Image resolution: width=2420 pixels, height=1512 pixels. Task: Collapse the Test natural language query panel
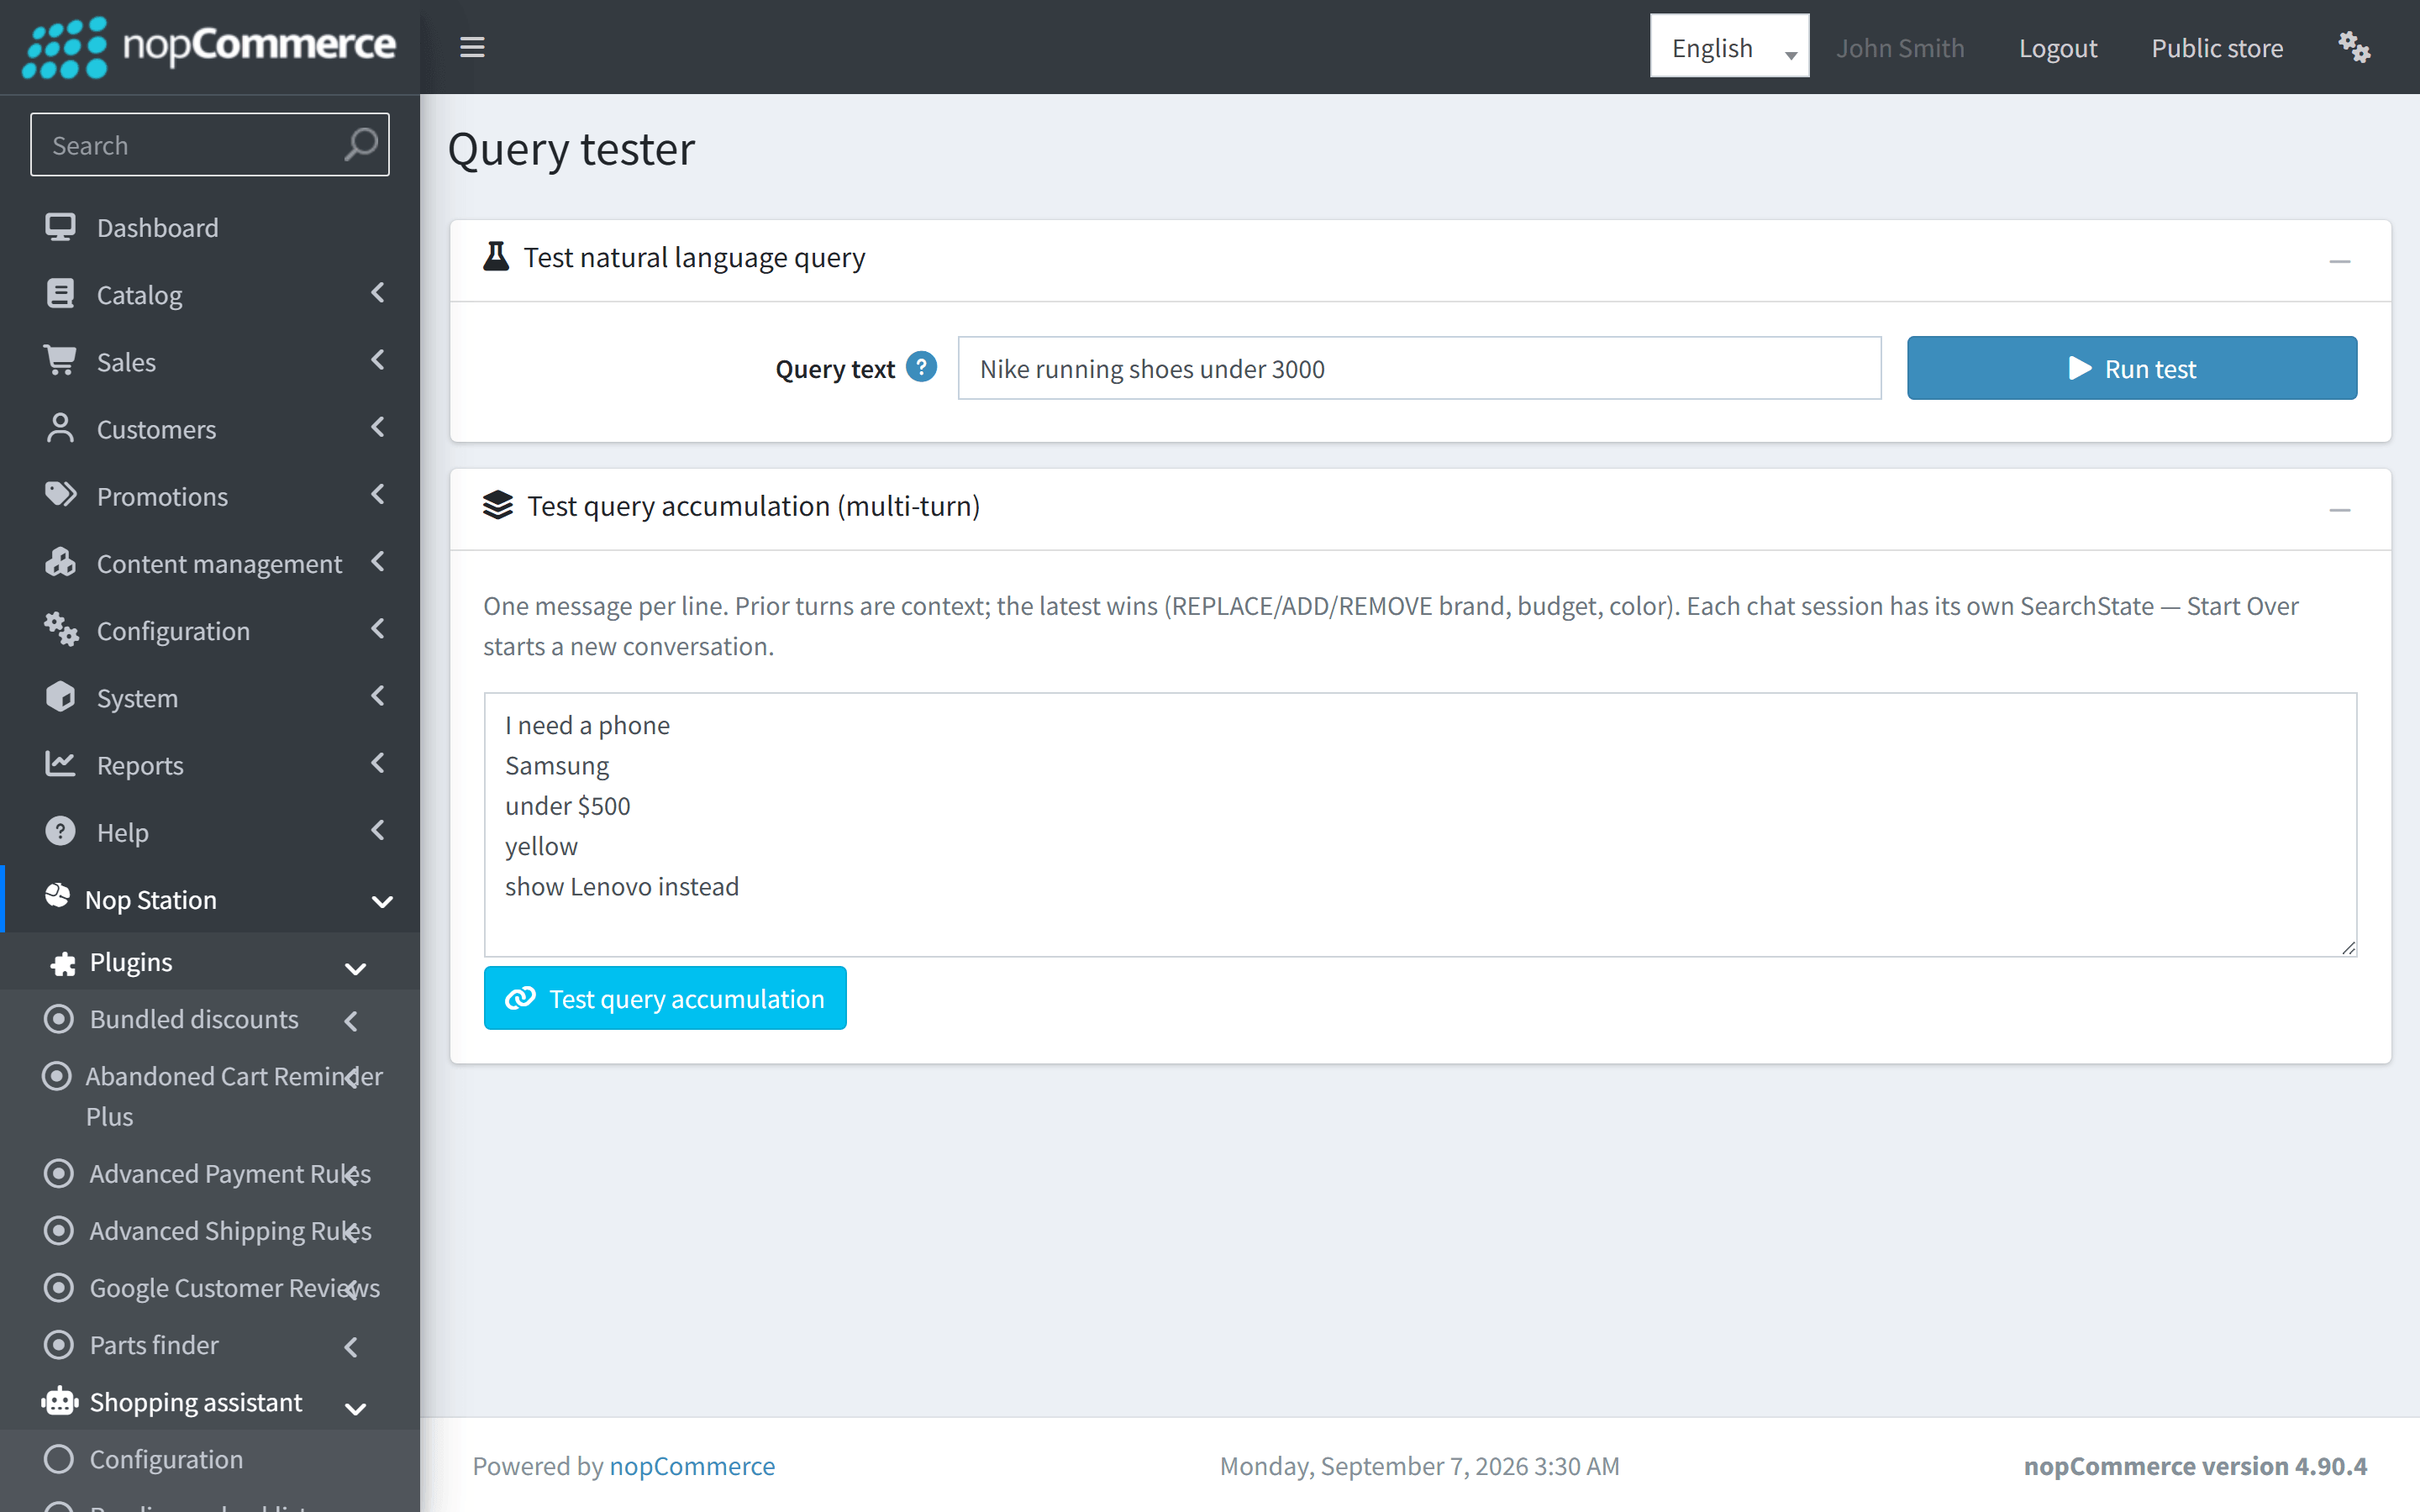(x=2339, y=261)
